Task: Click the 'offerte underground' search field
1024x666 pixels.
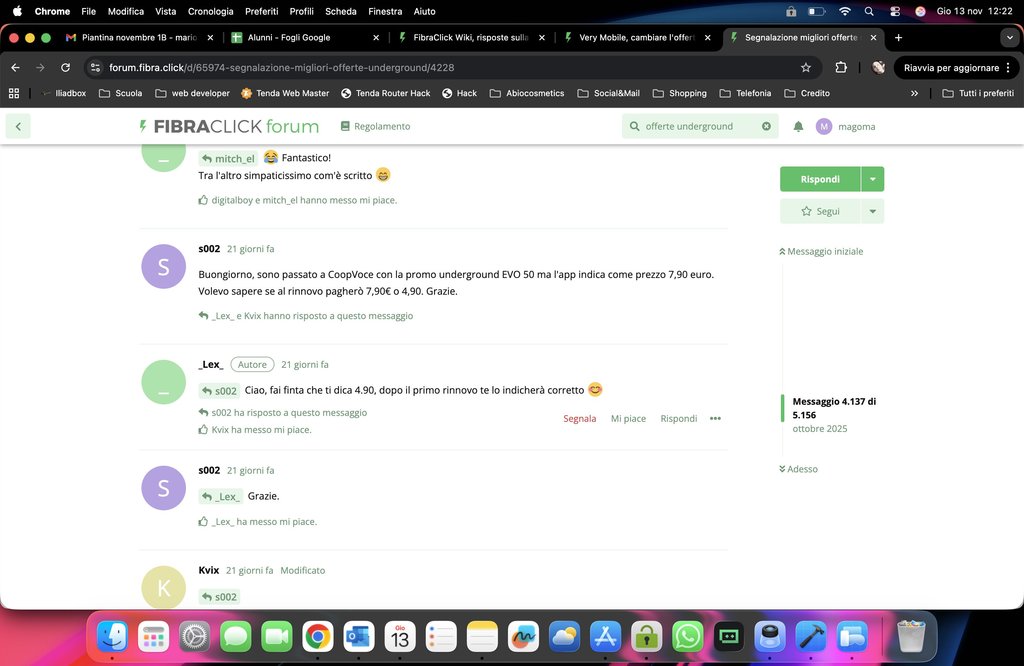Action: pyautogui.click(x=699, y=126)
